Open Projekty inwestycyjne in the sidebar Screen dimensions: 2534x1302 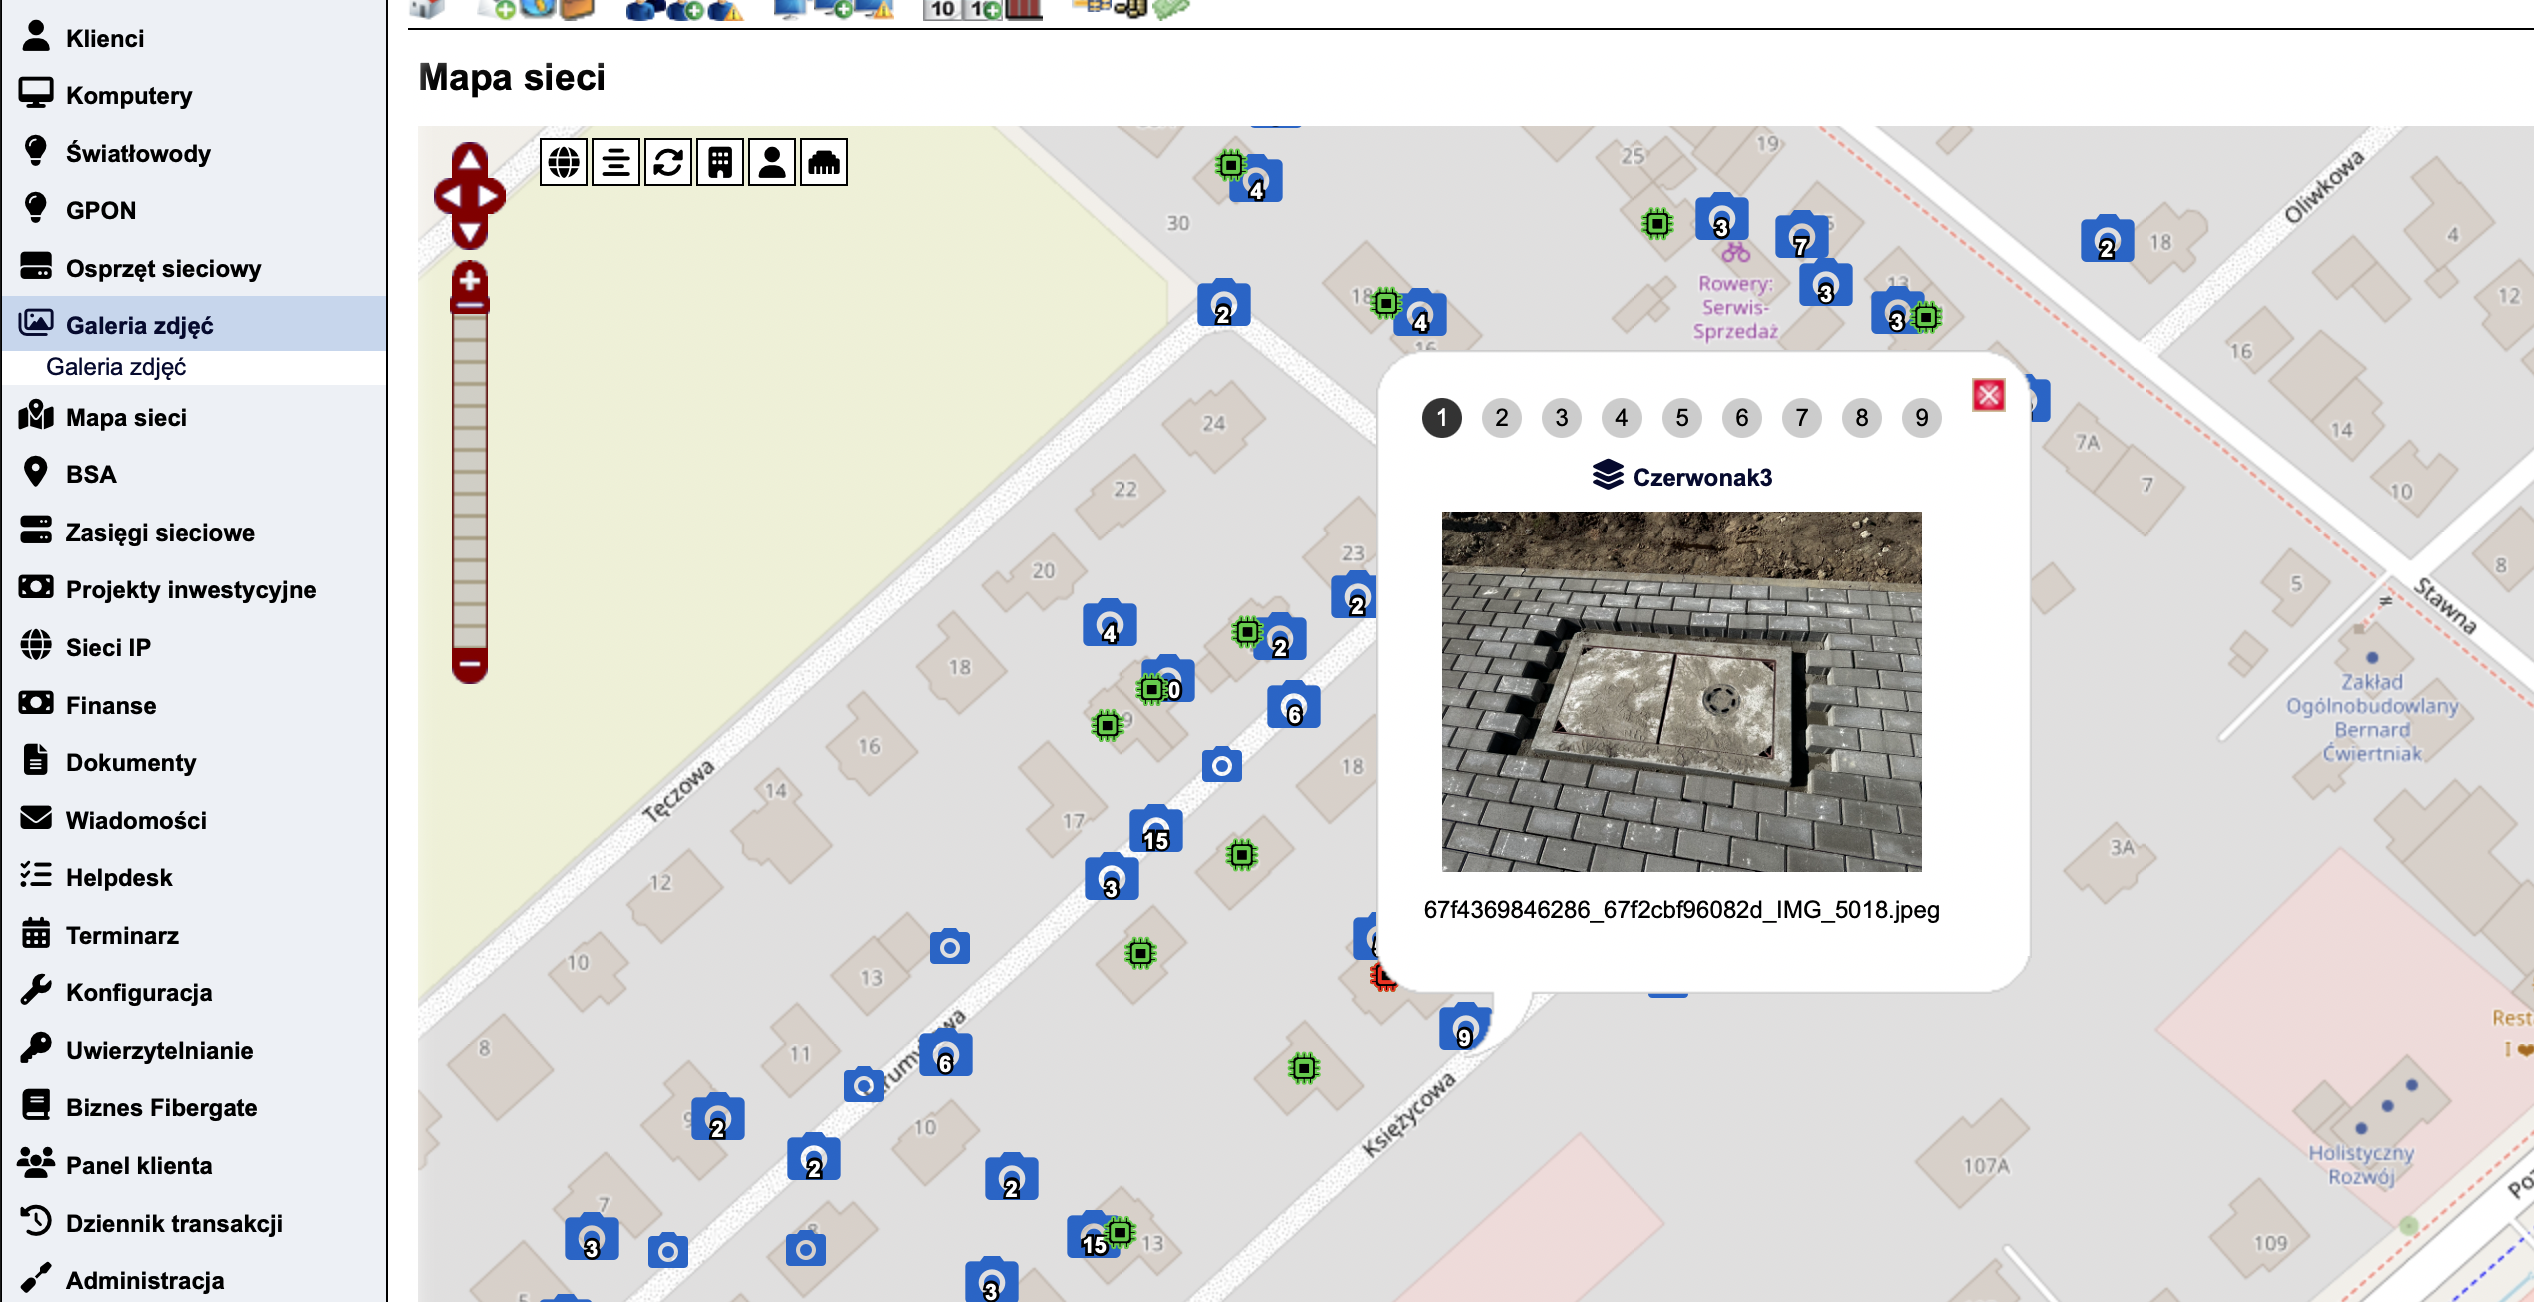[x=194, y=589]
